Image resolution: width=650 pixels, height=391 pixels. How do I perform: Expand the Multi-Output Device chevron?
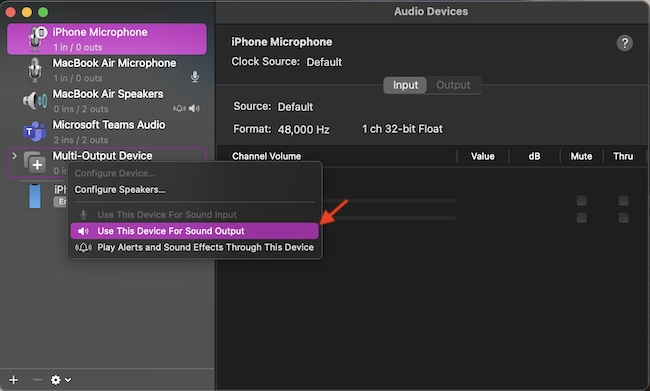pos(15,156)
